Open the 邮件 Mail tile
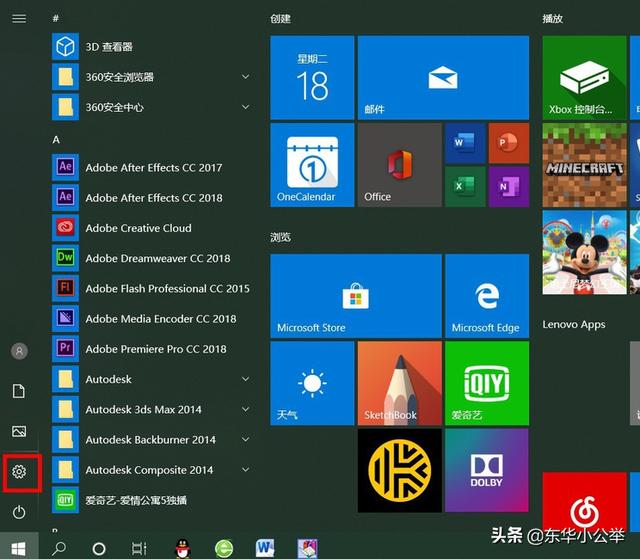The width and height of the screenshot is (640, 559). click(x=442, y=78)
